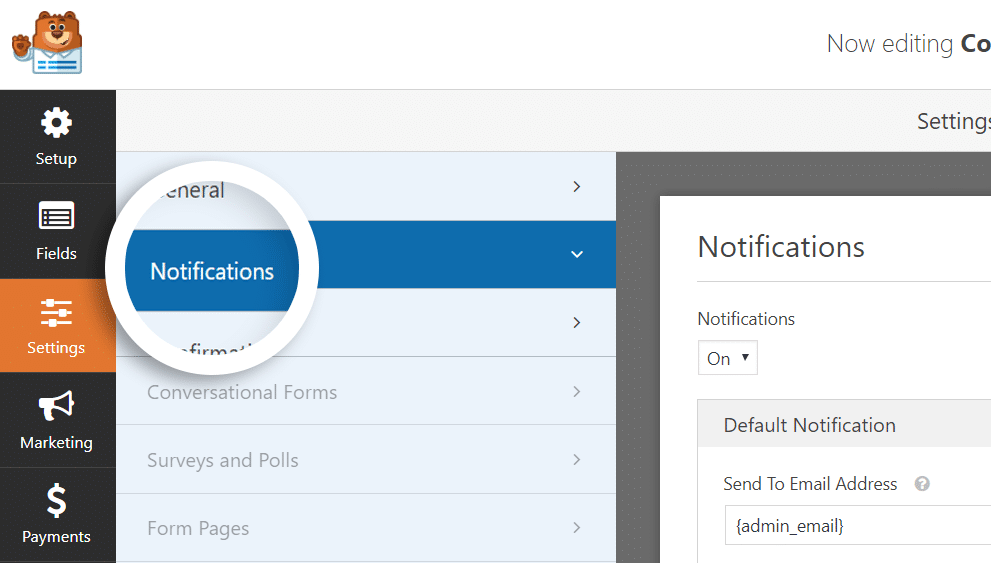This screenshot has width=991, height=563.
Task: Expand the Confirmations row chevron
Action: pos(576,323)
